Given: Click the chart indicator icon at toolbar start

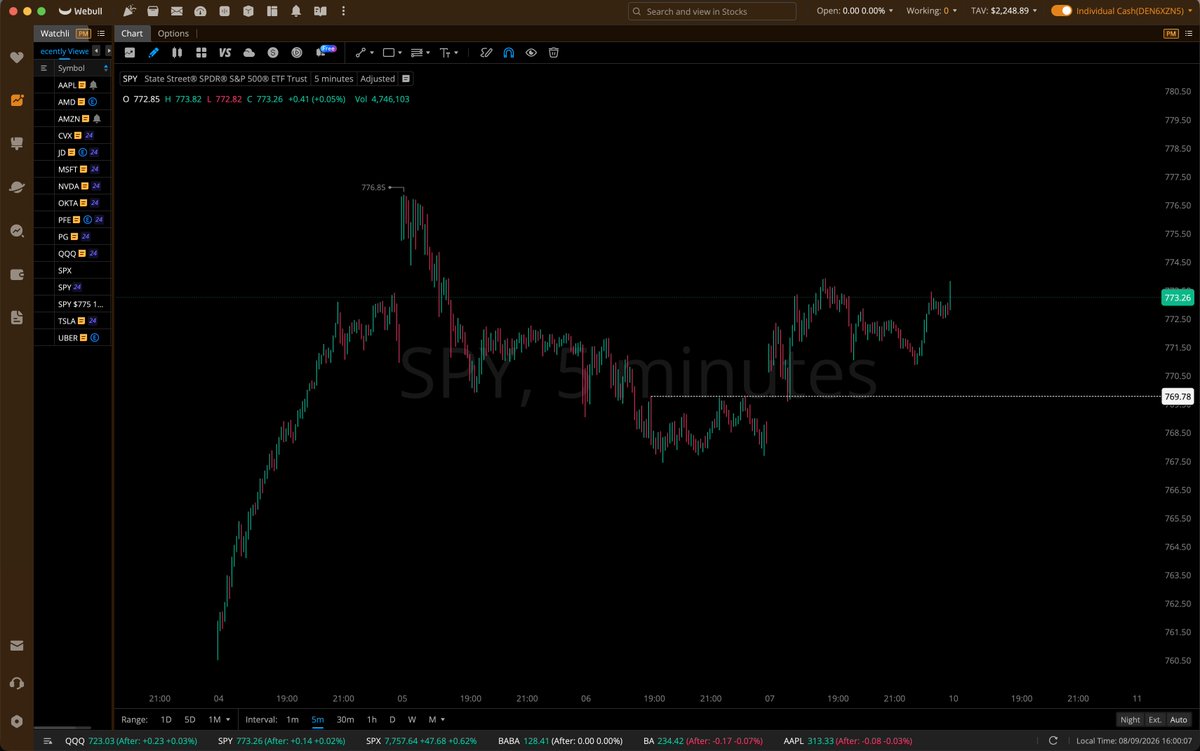Looking at the screenshot, I should (x=129, y=52).
